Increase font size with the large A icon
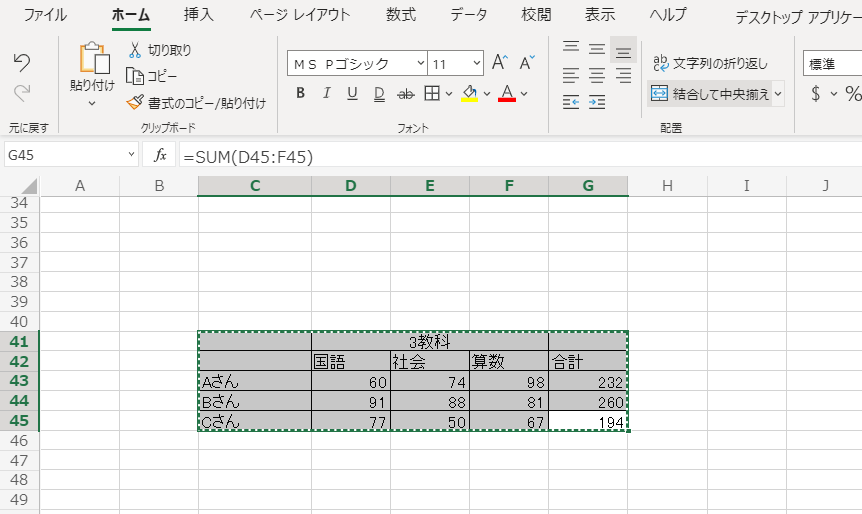This screenshot has height=514, width=862. (x=500, y=63)
